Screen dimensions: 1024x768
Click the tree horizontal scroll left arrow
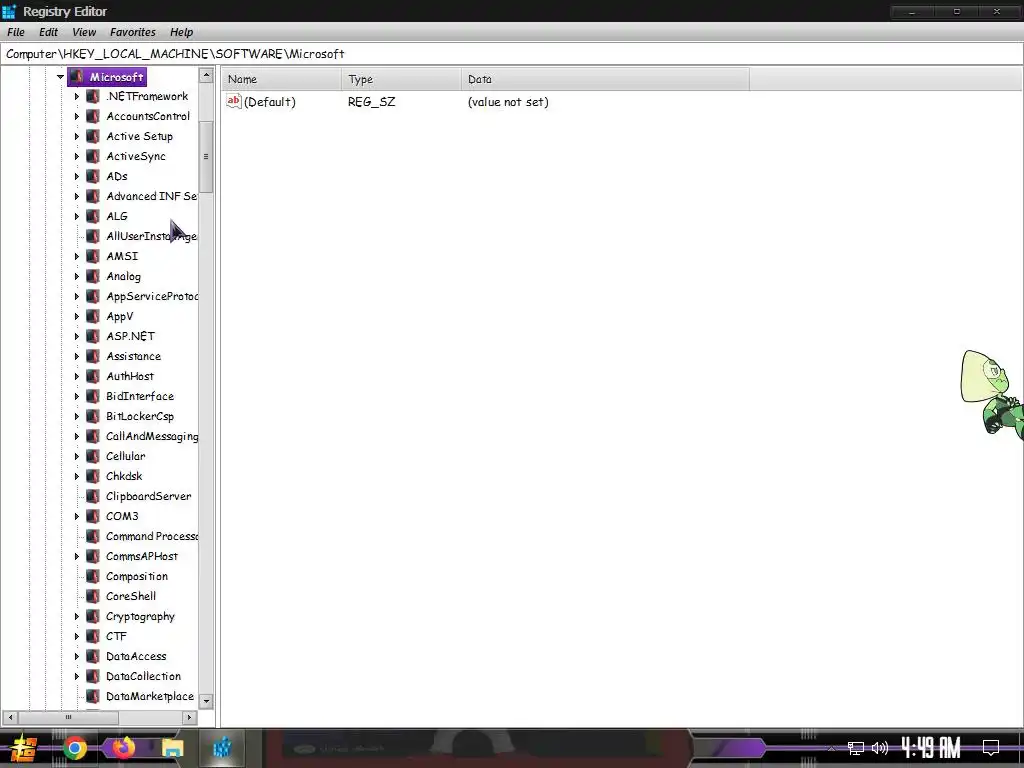point(10,718)
